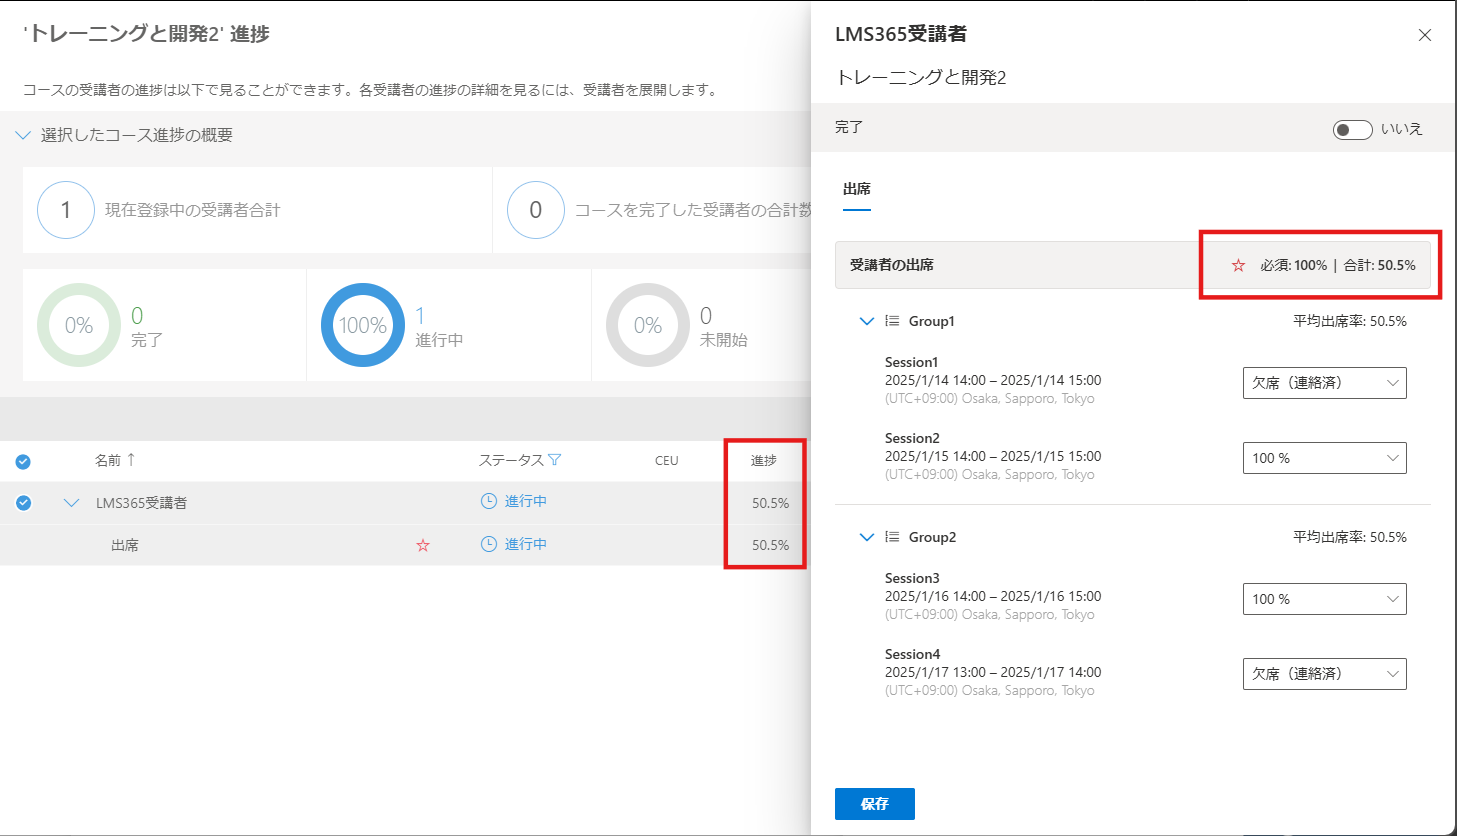This screenshot has height=836, width=1457.
Task: Click the Group2 平均出席率: 50.5% text
Action: point(1350,537)
